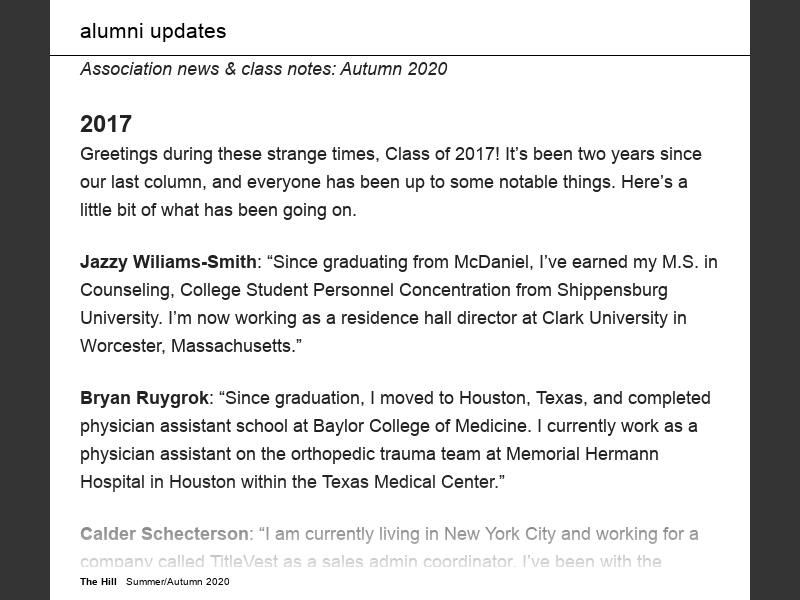Click the "alumni updates" page header

coord(153,31)
